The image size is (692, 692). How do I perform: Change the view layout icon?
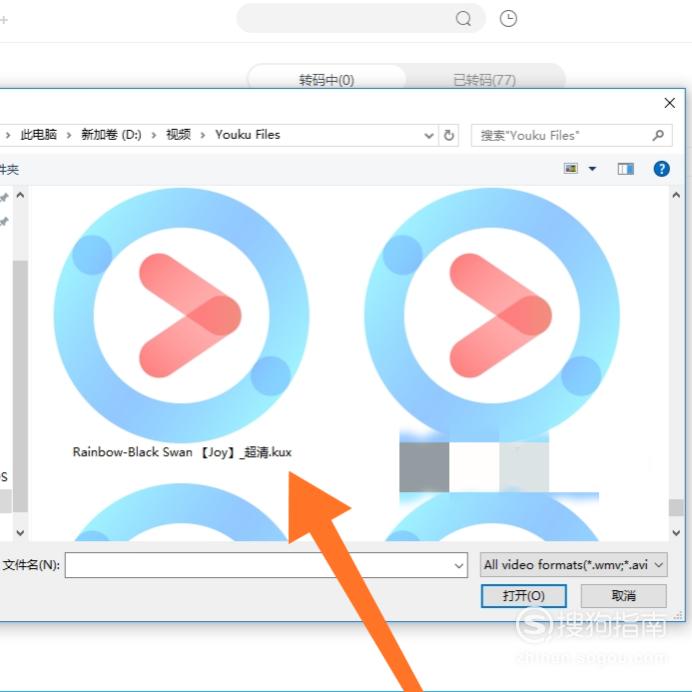[x=571, y=168]
